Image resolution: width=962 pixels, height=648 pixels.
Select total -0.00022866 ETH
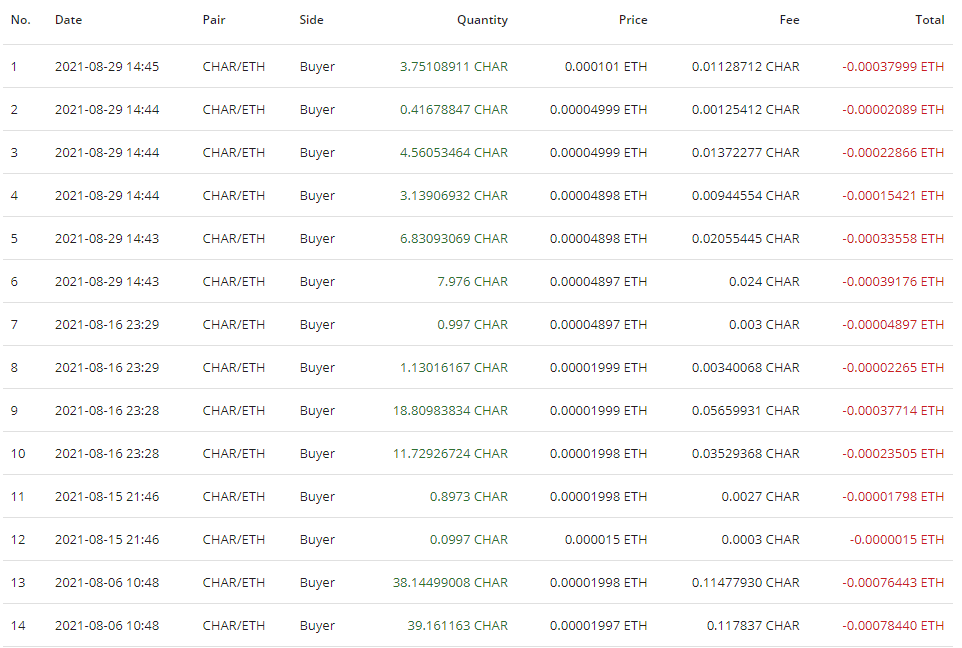[x=893, y=152]
